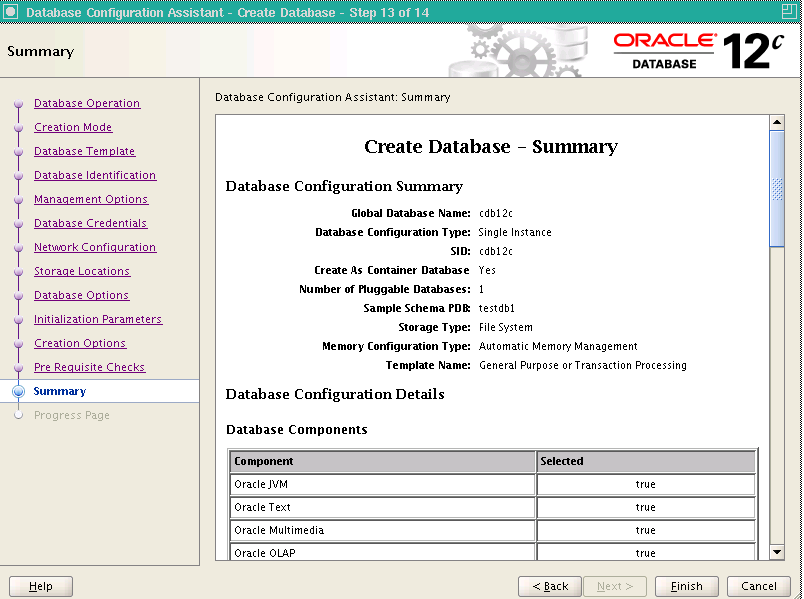This screenshot has width=804, height=599.
Task: Go to Database Operation step
Action: tap(87, 103)
